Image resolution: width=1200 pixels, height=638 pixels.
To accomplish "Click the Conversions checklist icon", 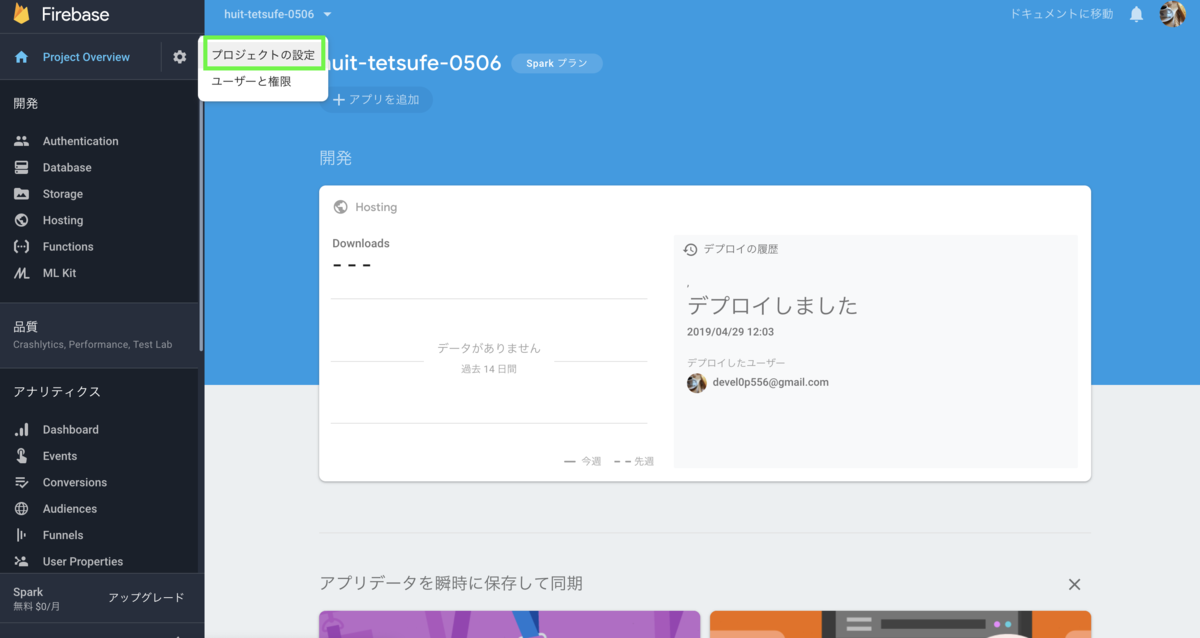I will pos(21,482).
